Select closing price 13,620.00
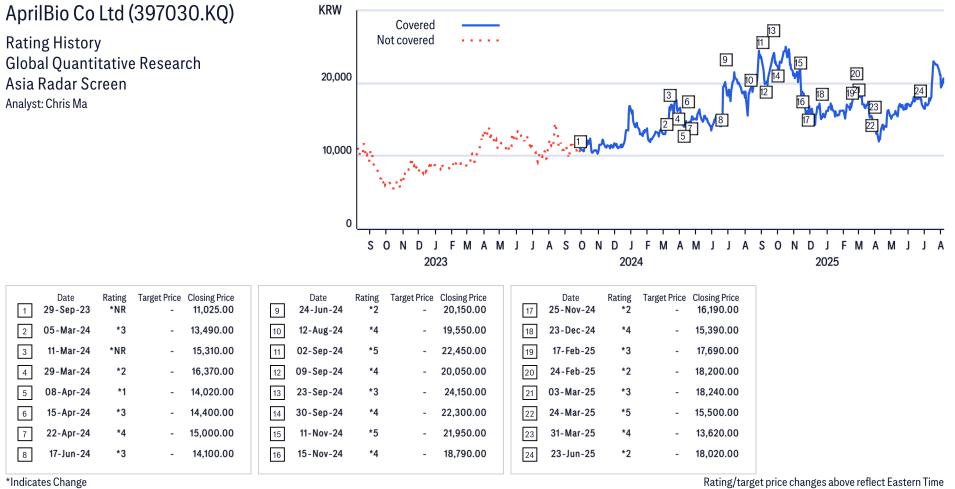This screenshot has height=489, width=955. click(717, 433)
